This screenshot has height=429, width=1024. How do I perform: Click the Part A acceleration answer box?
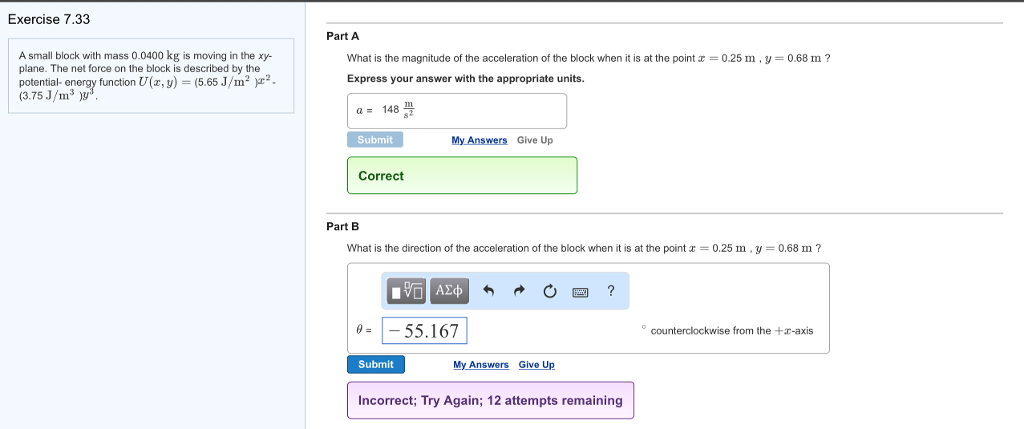pos(457,110)
